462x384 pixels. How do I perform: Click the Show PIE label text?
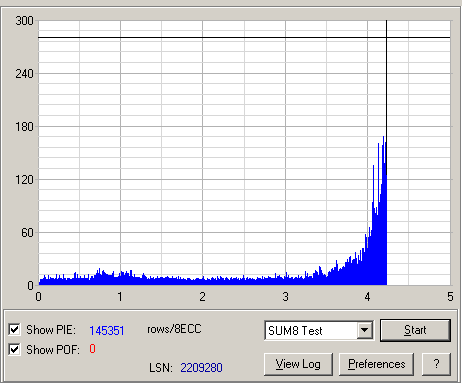coord(51,330)
